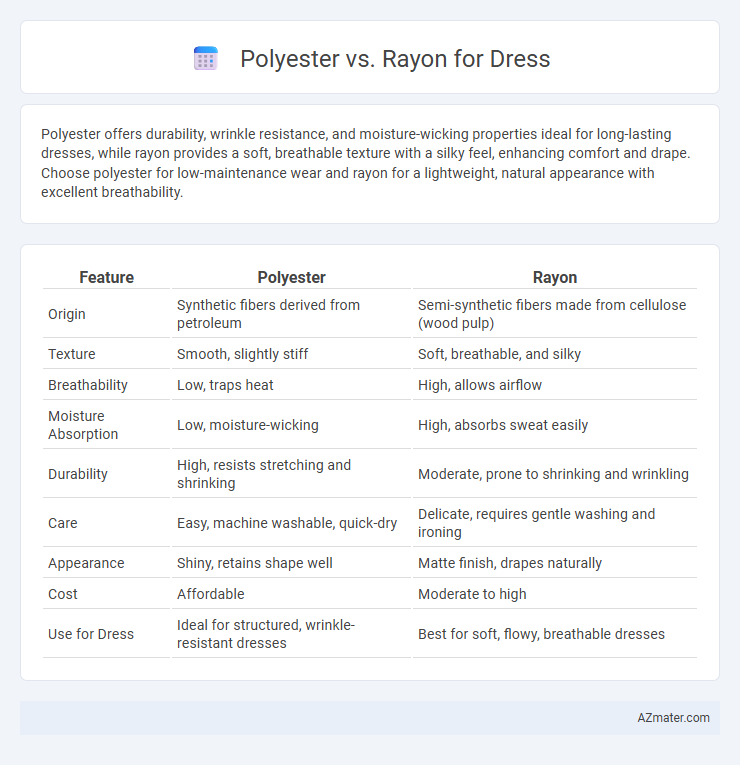Click the 'Rayon' column header
This screenshot has height=765, width=740.
tap(555, 277)
